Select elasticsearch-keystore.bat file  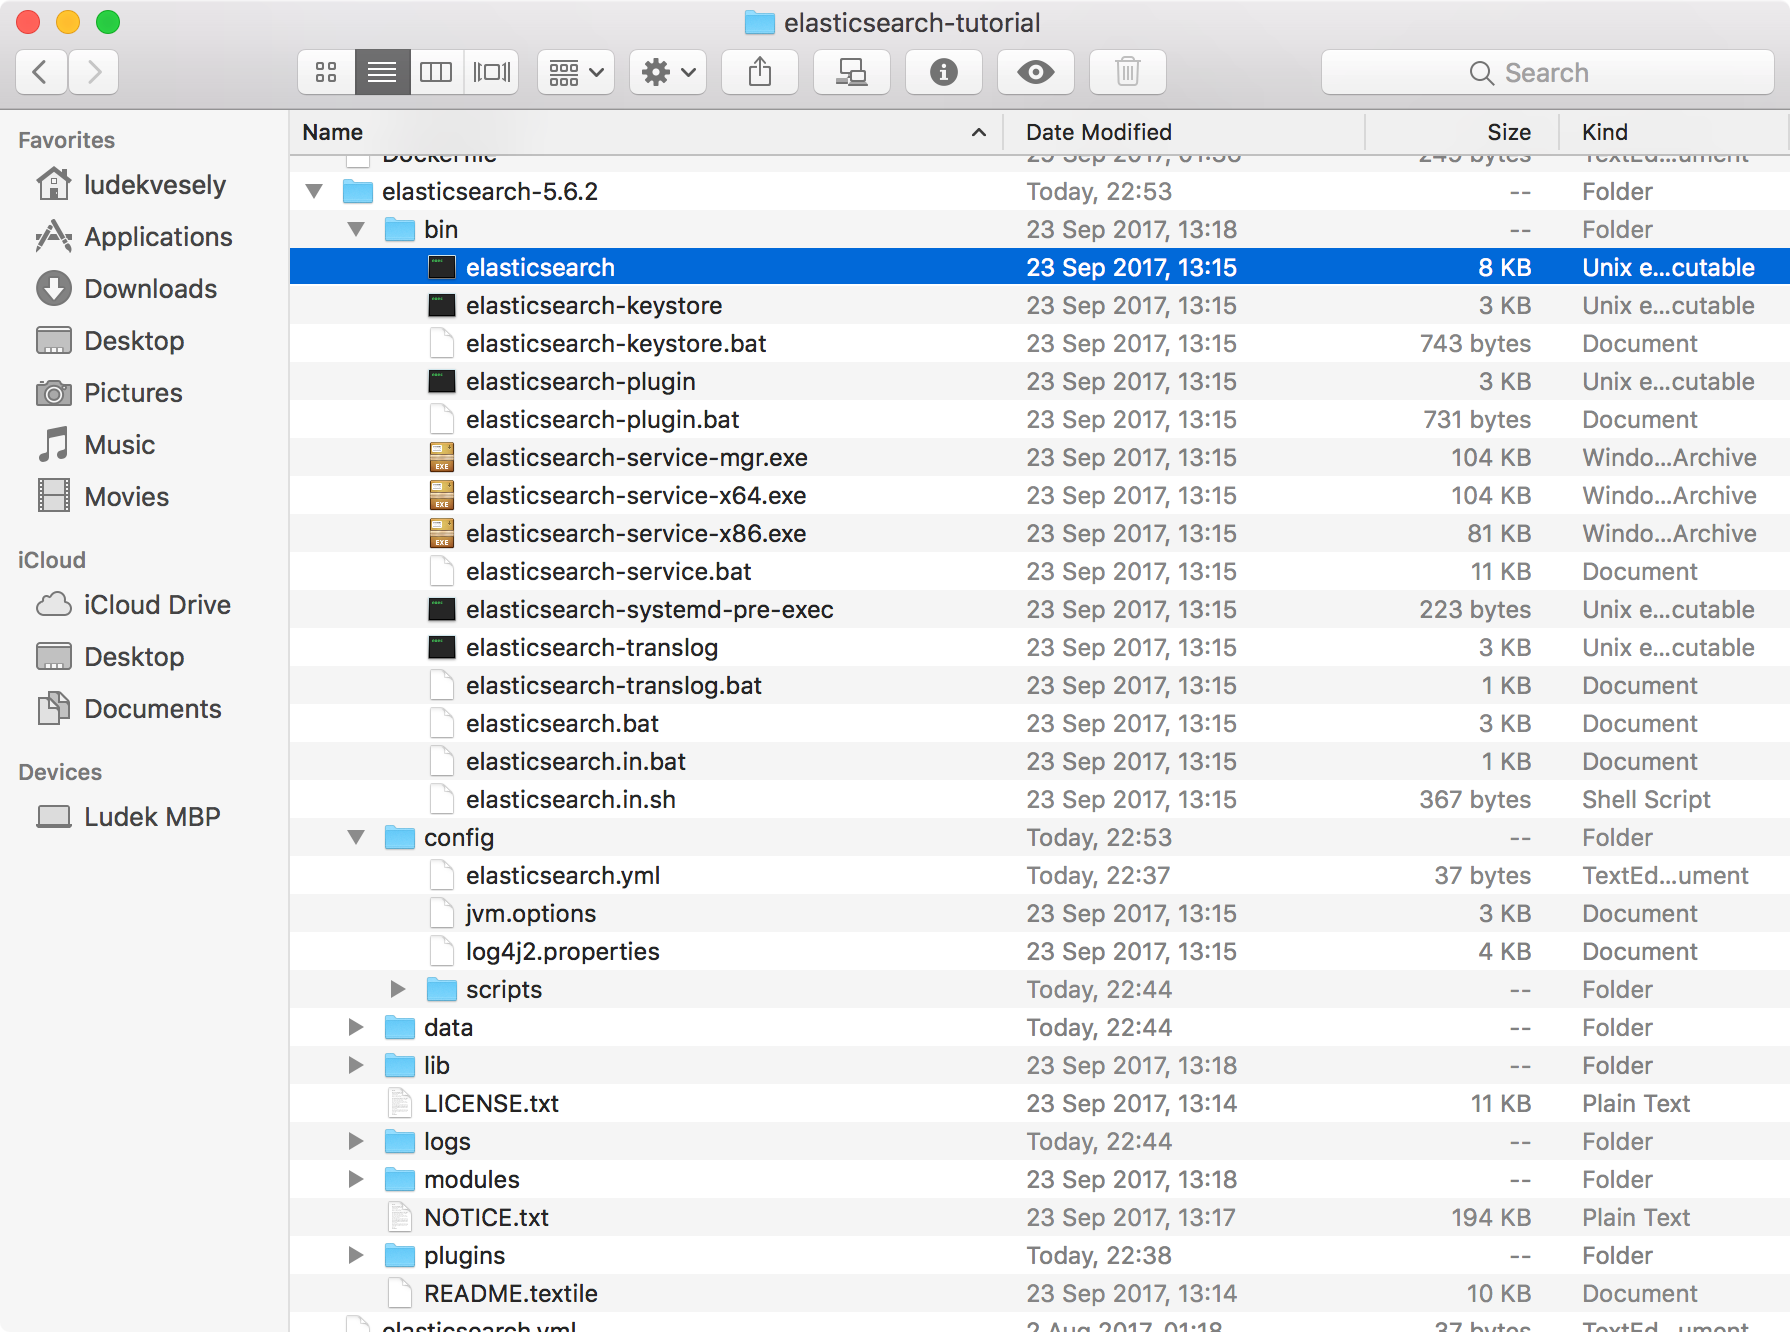click(616, 343)
